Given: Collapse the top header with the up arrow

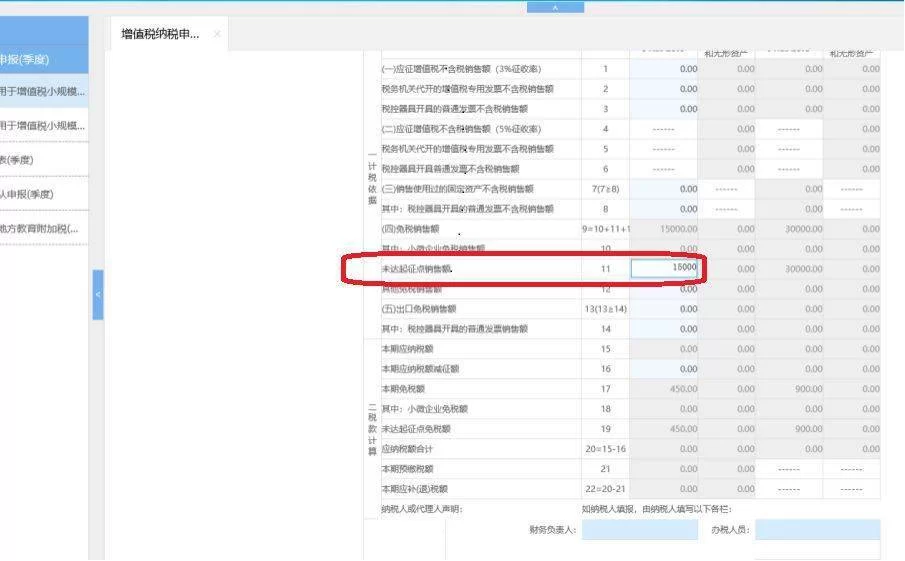Looking at the screenshot, I should point(554,7).
